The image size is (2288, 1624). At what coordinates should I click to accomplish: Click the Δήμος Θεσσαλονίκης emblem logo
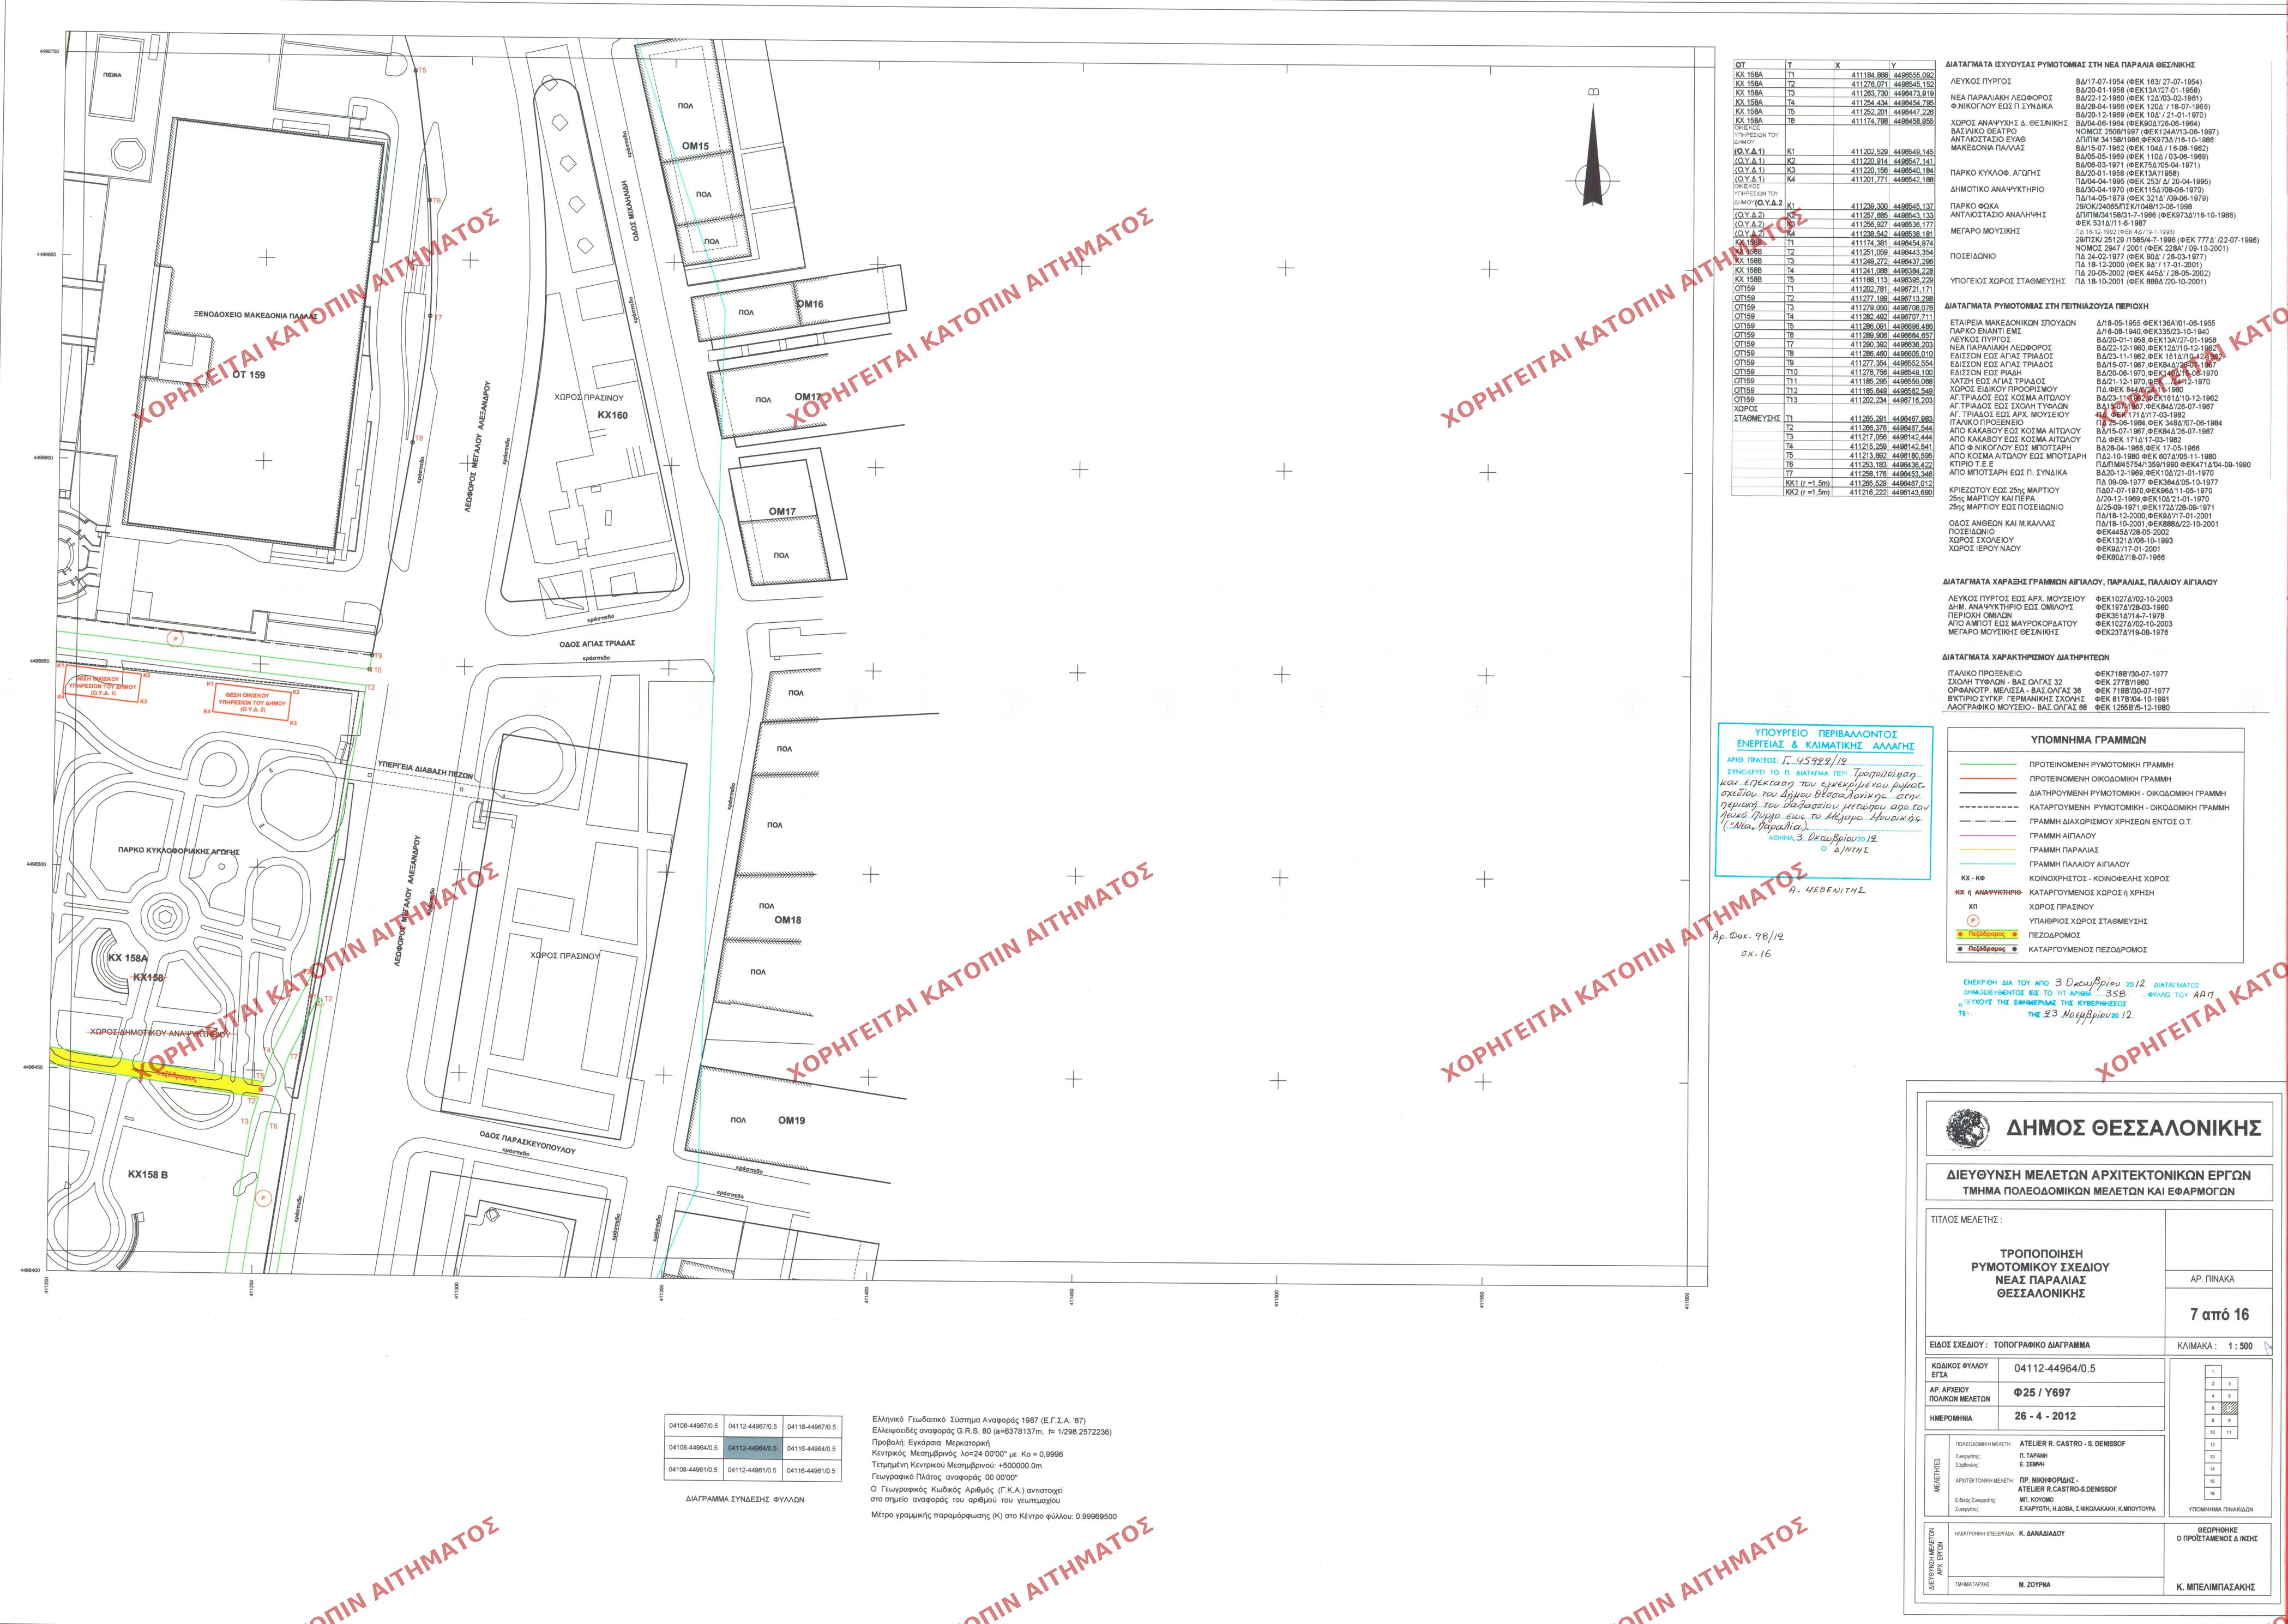(1968, 1129)
